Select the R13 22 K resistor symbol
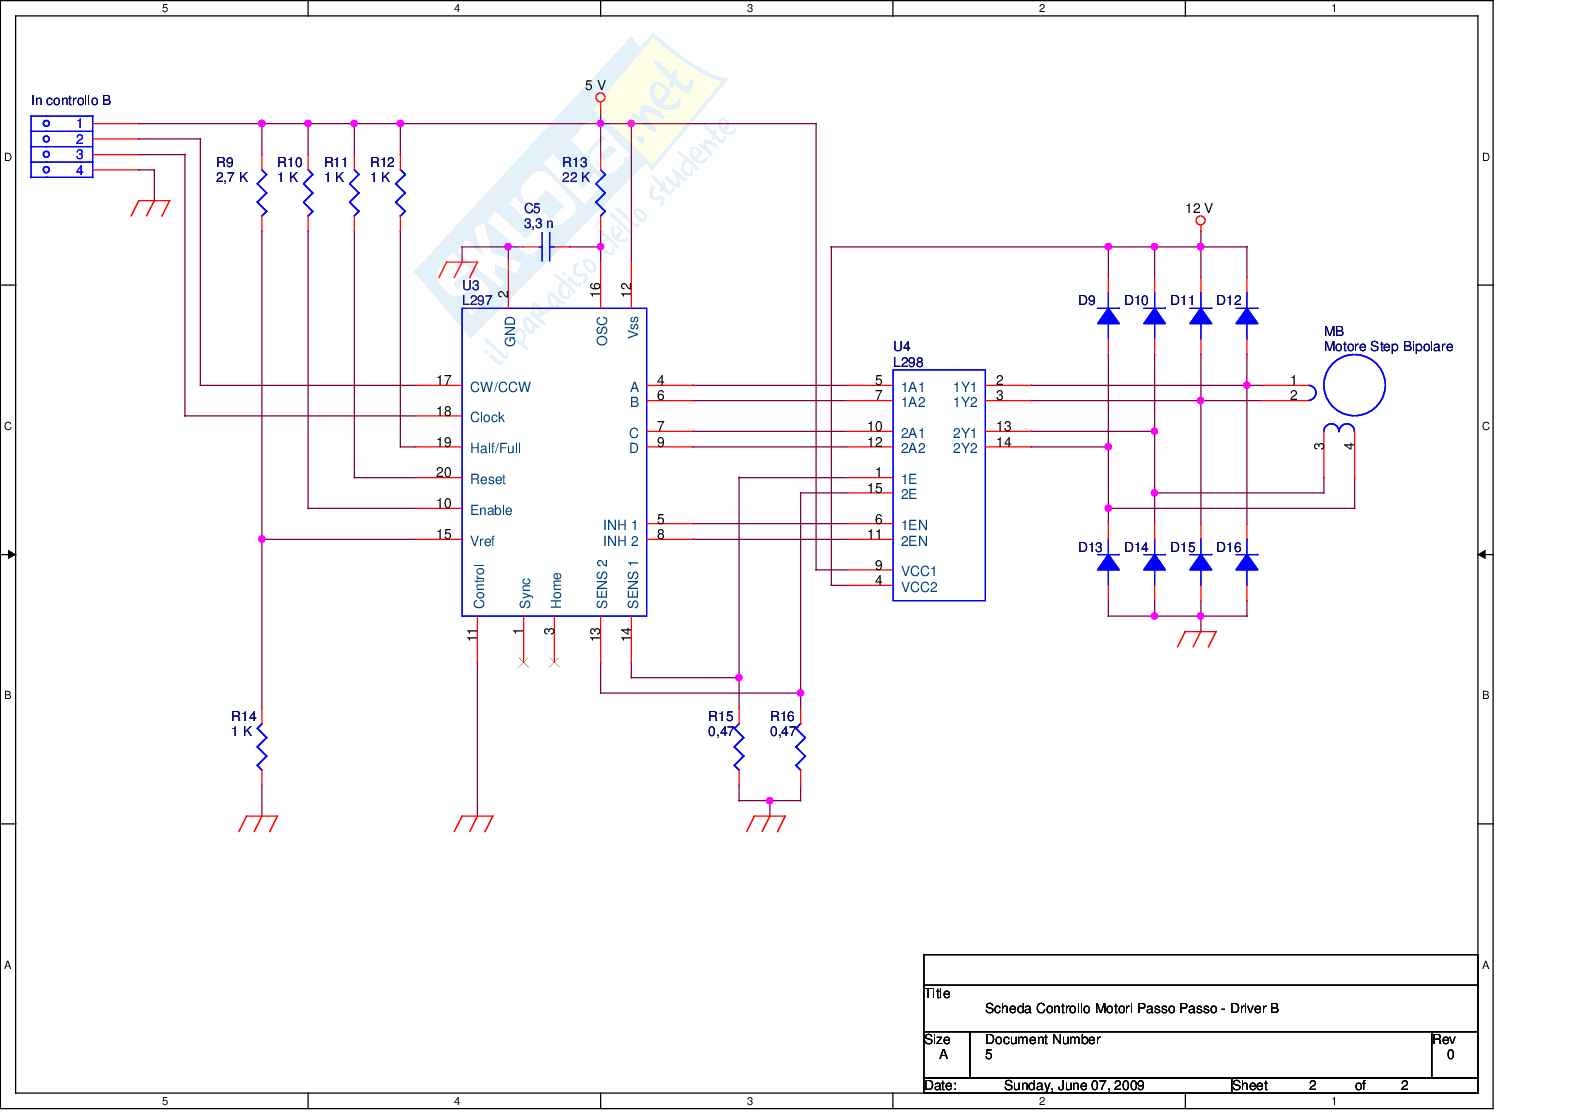The width and height of the screenshot is (1579, 1116). pos(601,193)
